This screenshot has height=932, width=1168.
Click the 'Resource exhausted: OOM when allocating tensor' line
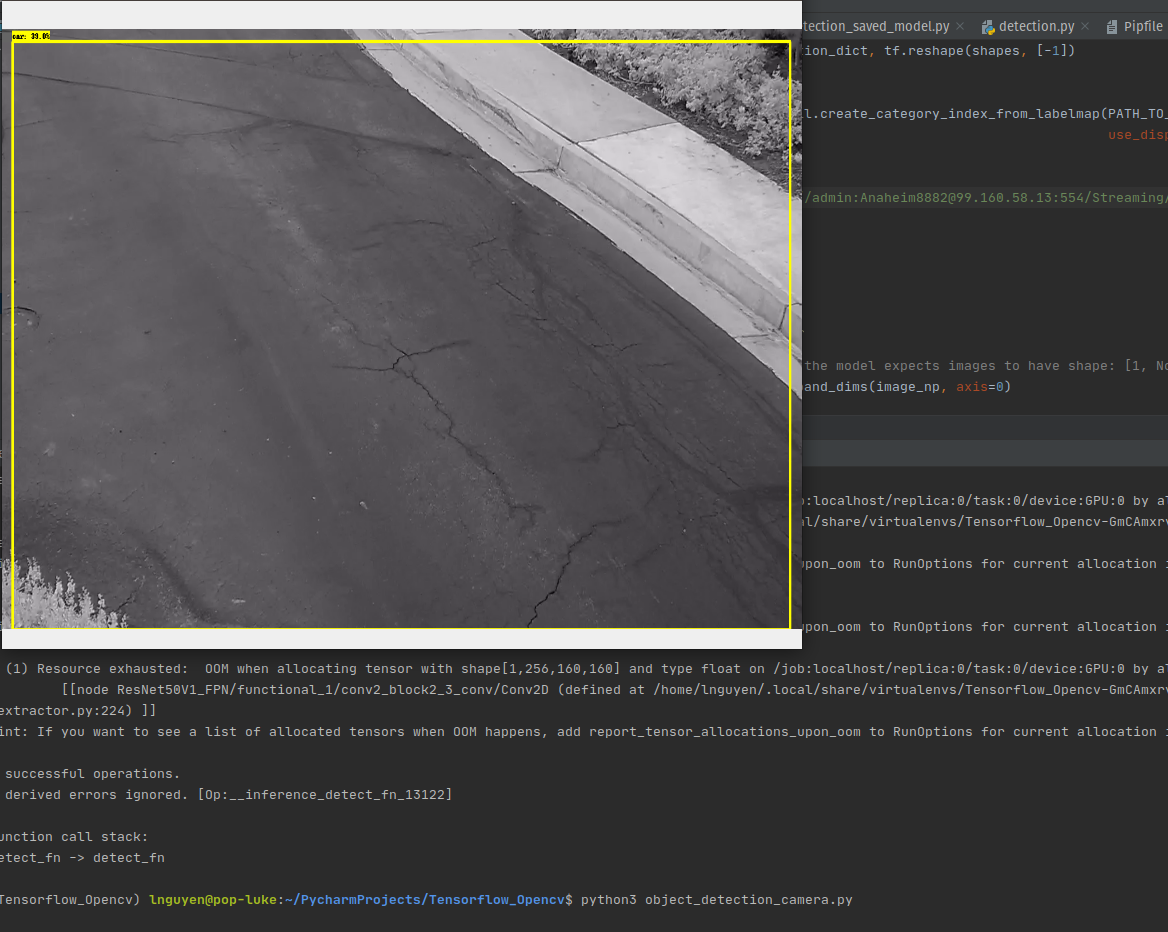pyautogui.click(x=584, y=669)
